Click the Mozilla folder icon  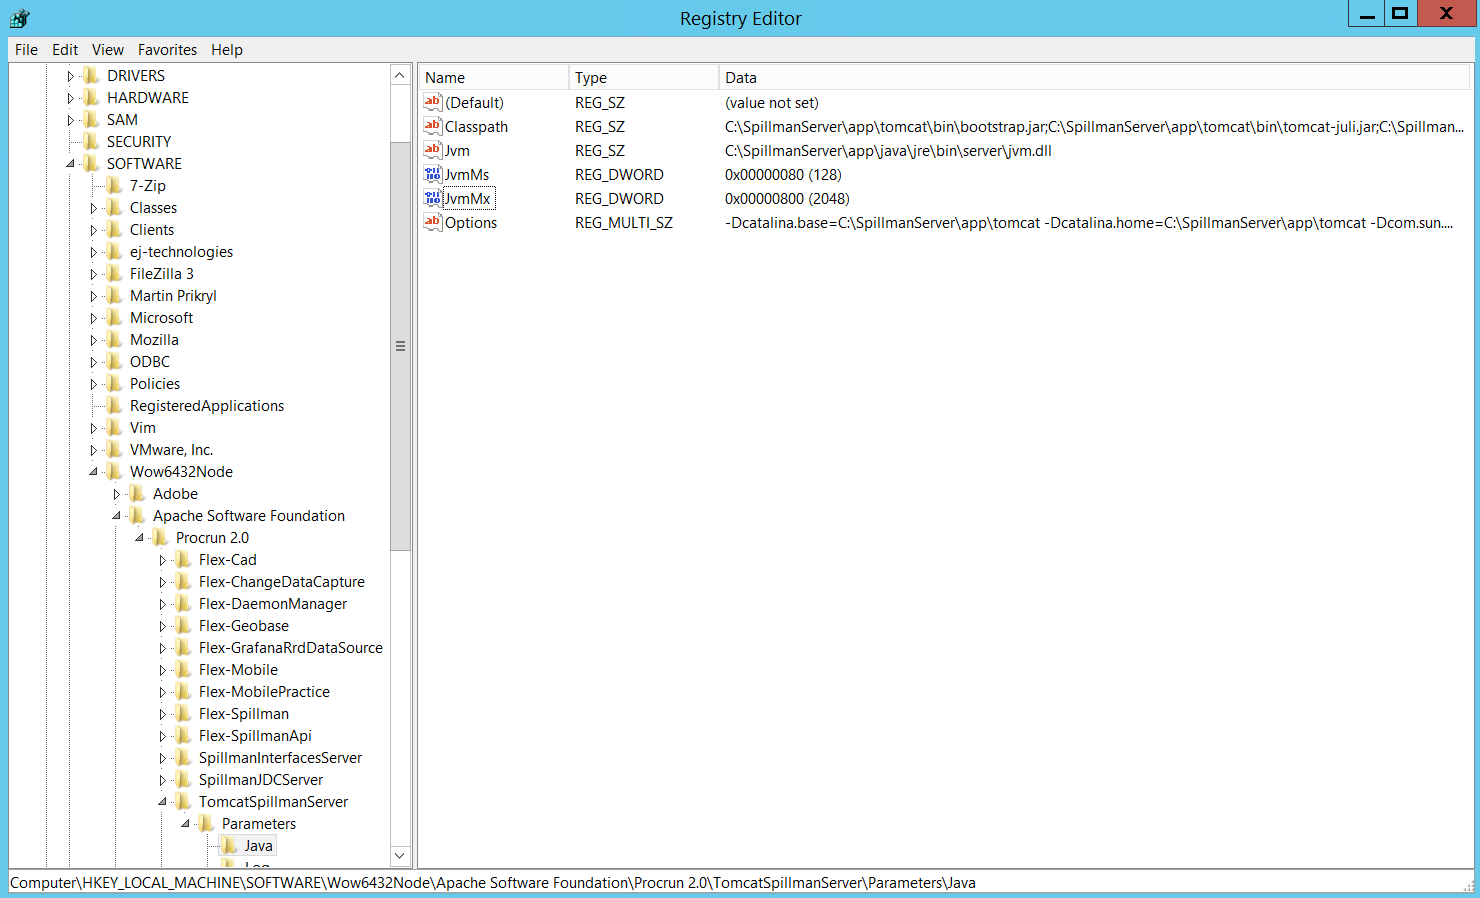[115, 340]
